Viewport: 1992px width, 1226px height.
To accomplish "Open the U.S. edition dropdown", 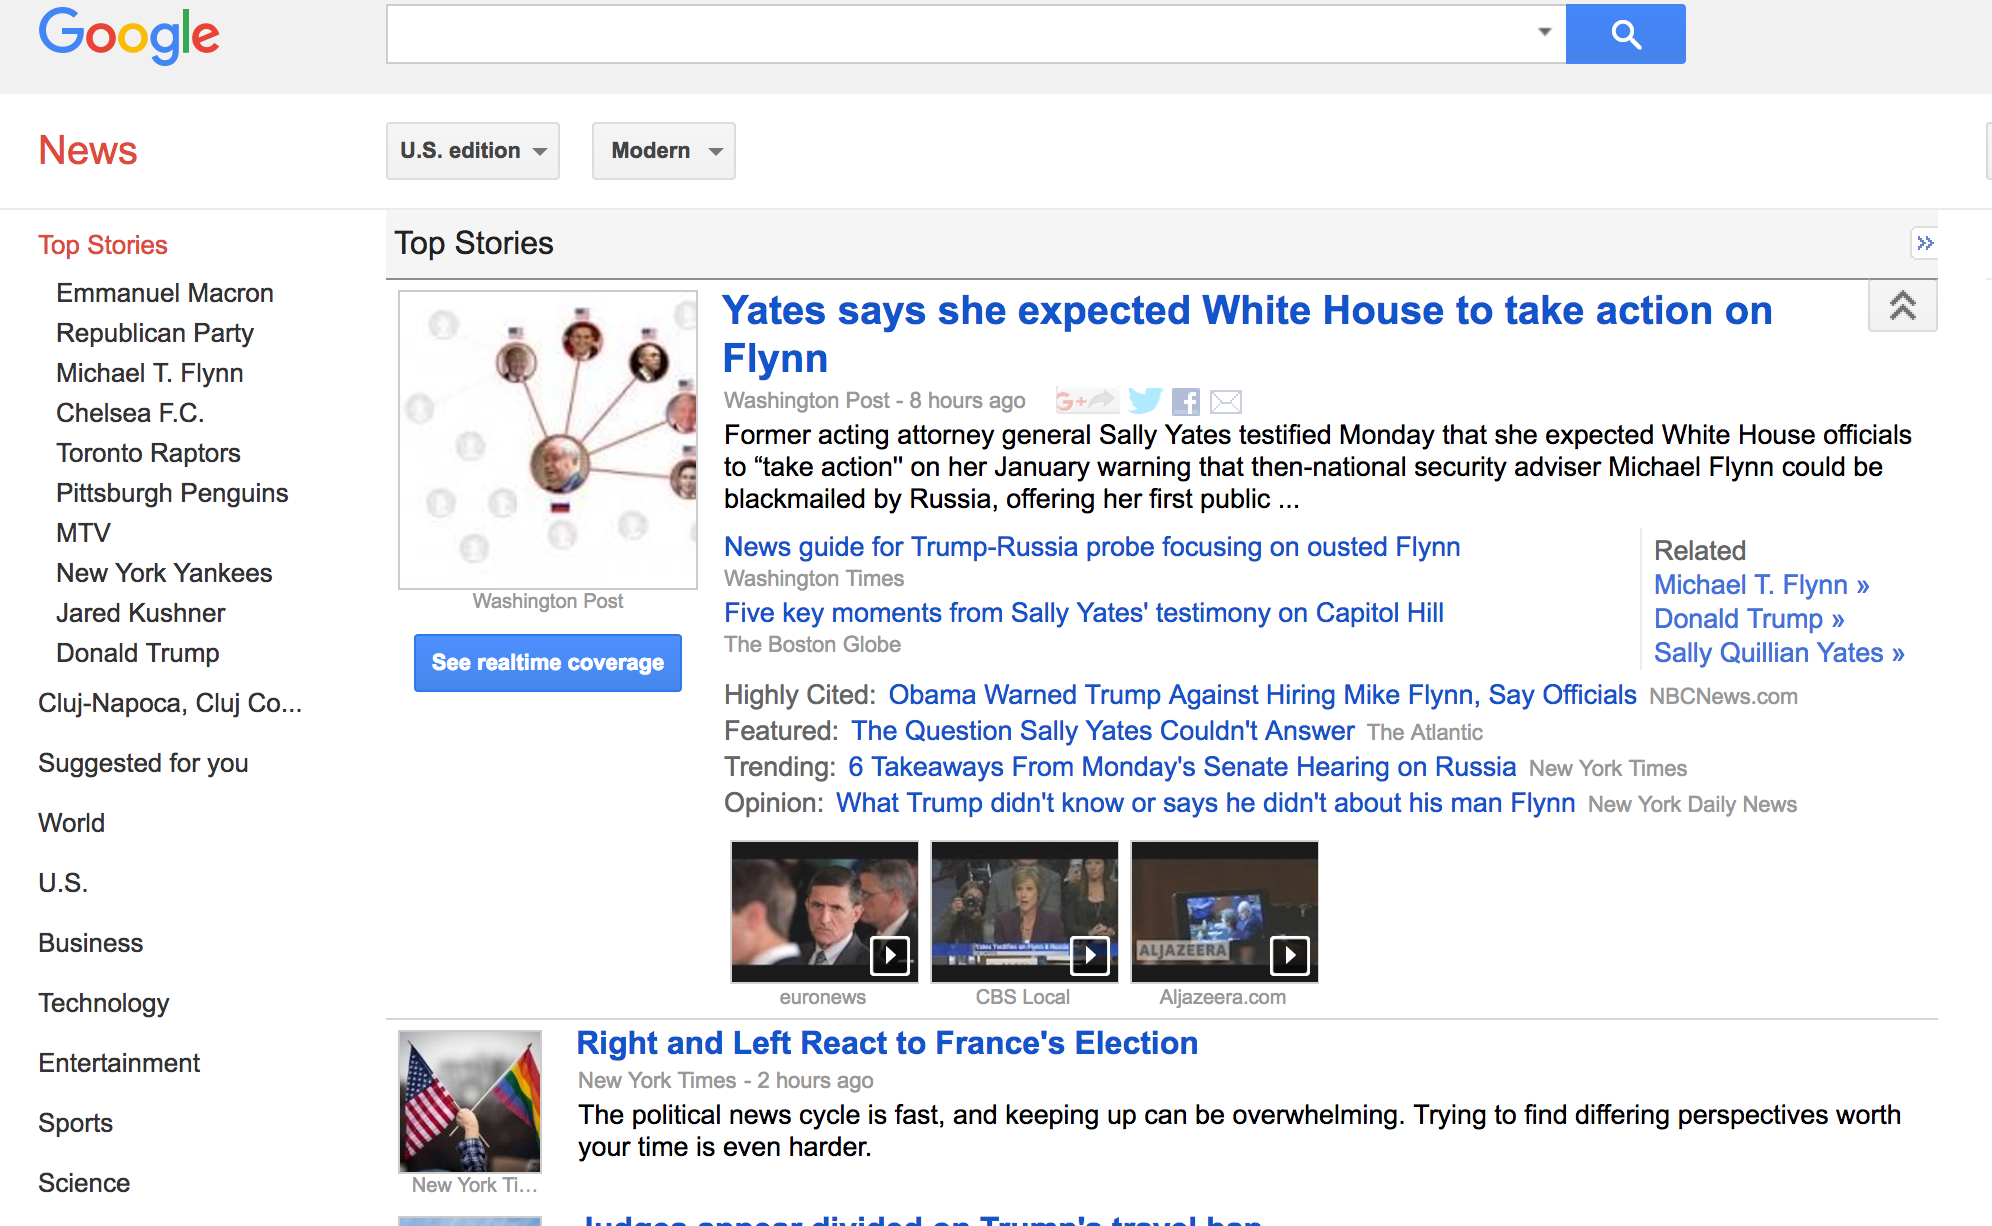I will click(x=472, y=151).
